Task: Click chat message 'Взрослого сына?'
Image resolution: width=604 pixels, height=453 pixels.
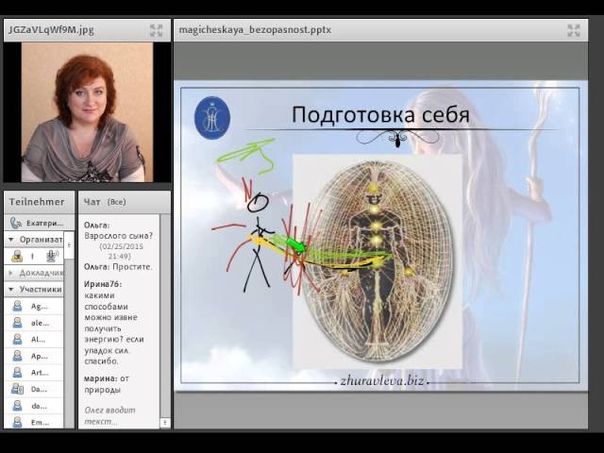Action: tap(118, 236)
